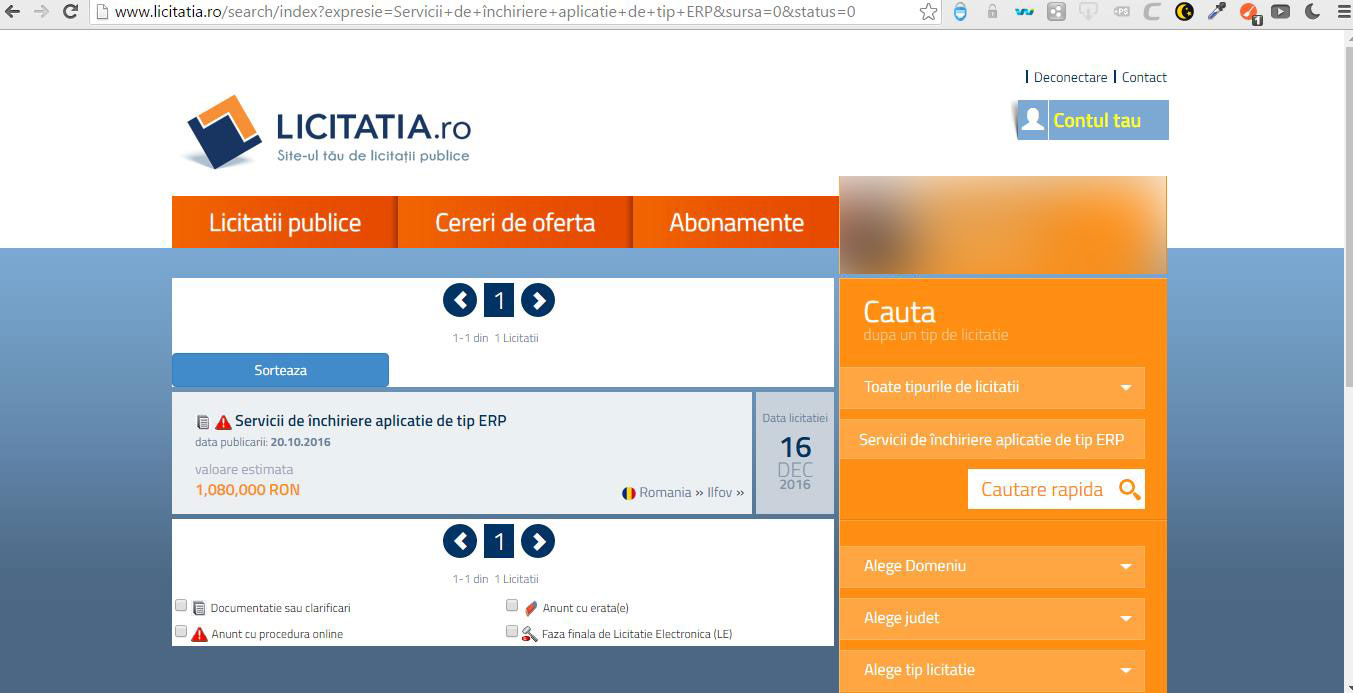Open the Licitatii publice menu tab
The image size is (1353, 693).
pyautogui.click(x=285, y=222)
